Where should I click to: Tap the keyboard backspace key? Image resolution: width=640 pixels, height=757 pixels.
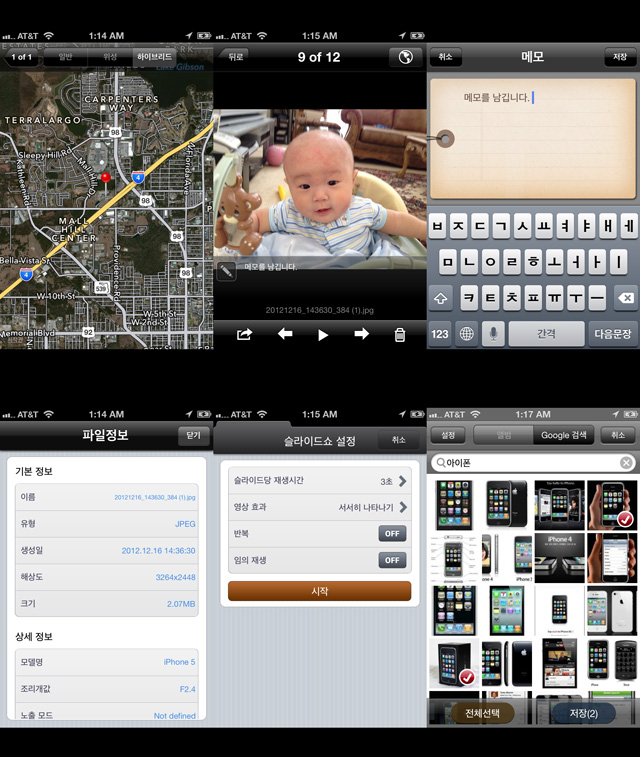626,298
